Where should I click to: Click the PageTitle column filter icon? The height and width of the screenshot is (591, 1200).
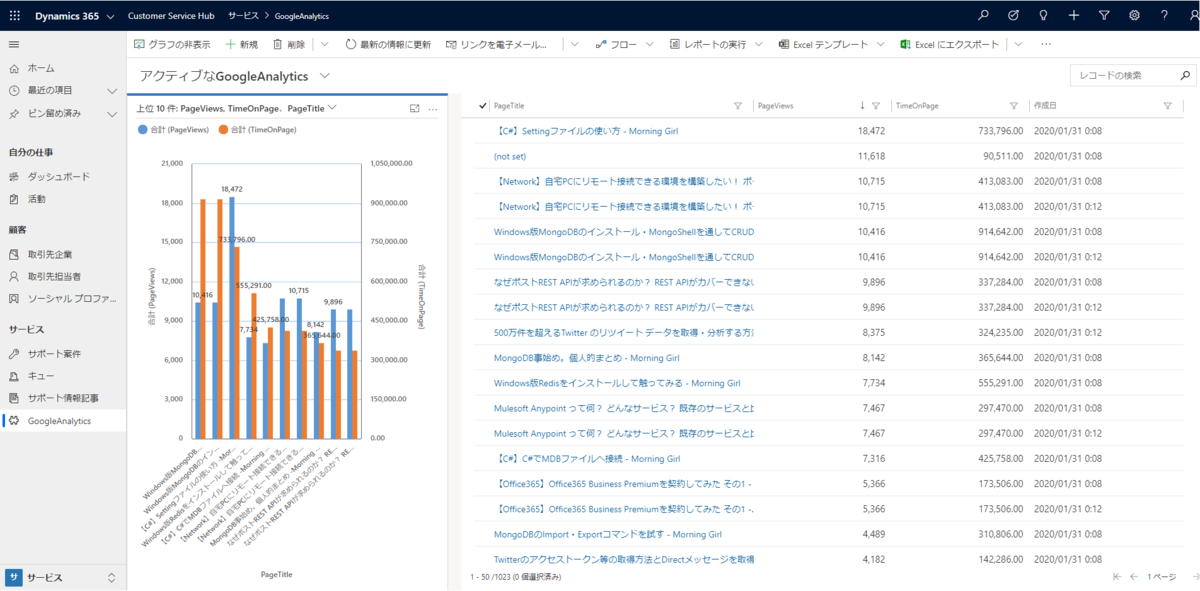coord(738,106)
